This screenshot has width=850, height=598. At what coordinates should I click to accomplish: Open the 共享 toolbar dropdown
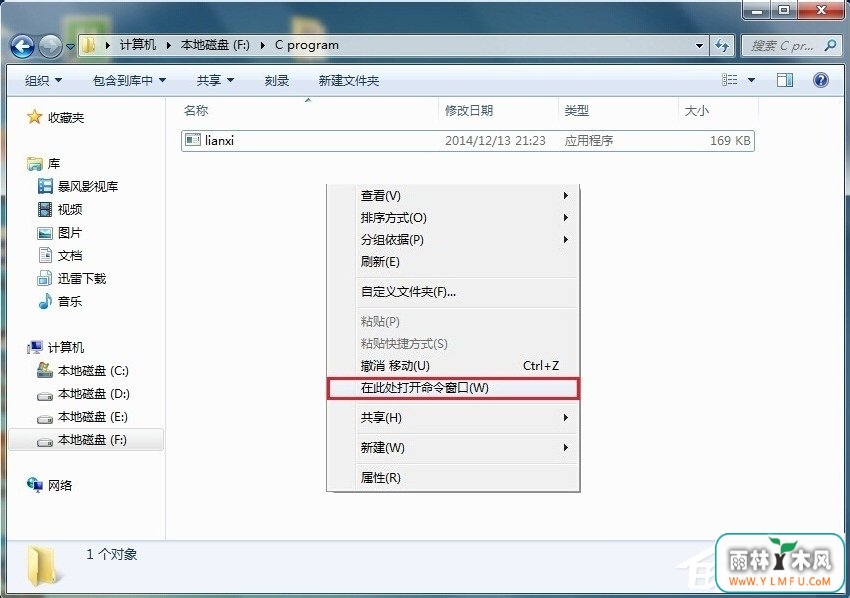coord(215,81)
